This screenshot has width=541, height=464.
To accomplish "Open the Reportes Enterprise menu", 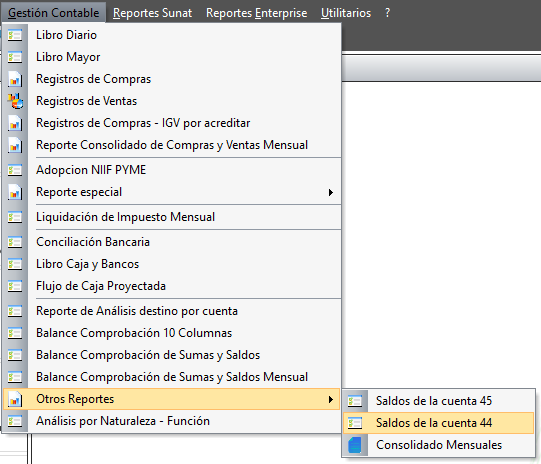I will pyautogui.click(x=256, y=13).
